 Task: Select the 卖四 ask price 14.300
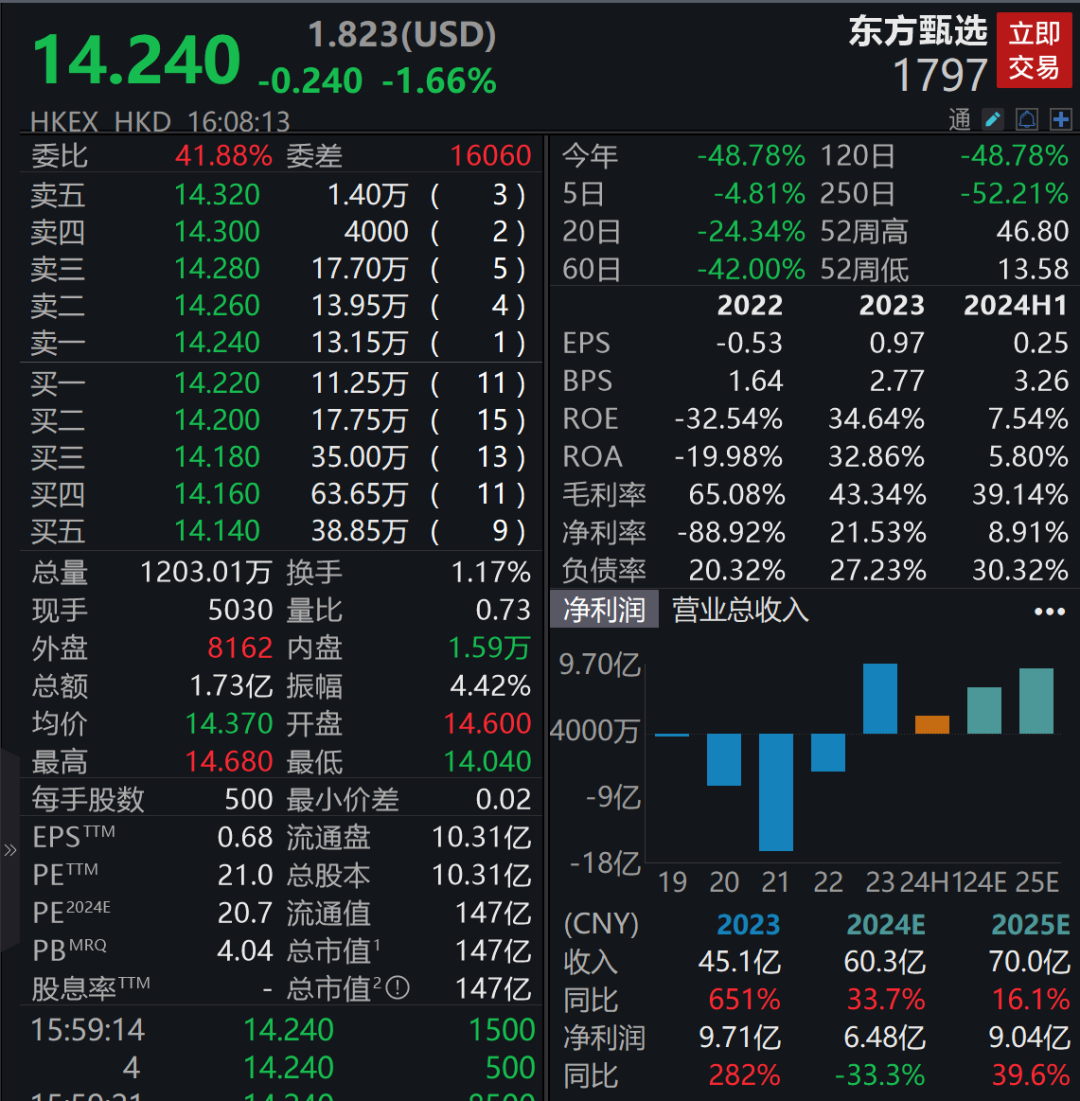[217, 232]
